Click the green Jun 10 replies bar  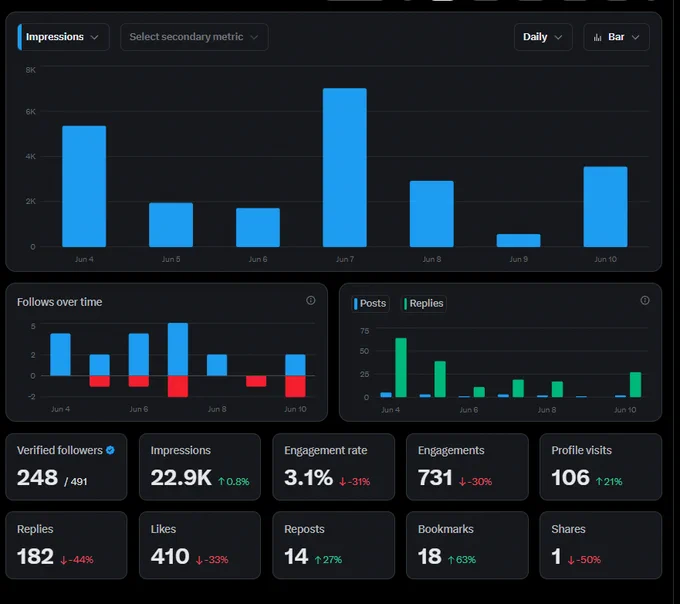tap(635, 385)
